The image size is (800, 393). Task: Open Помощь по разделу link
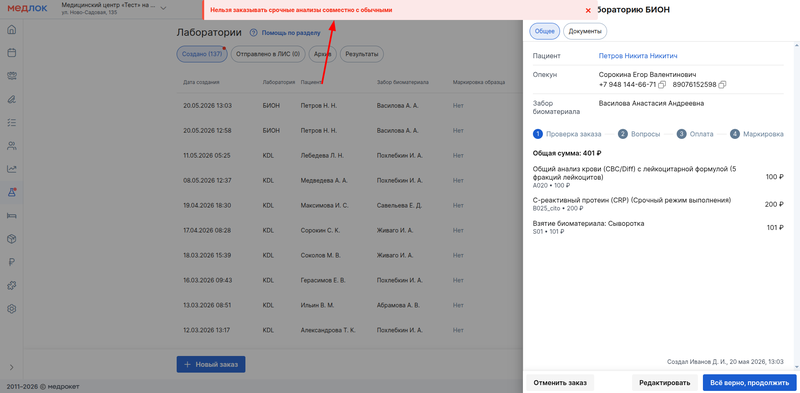tap(291, 33)
